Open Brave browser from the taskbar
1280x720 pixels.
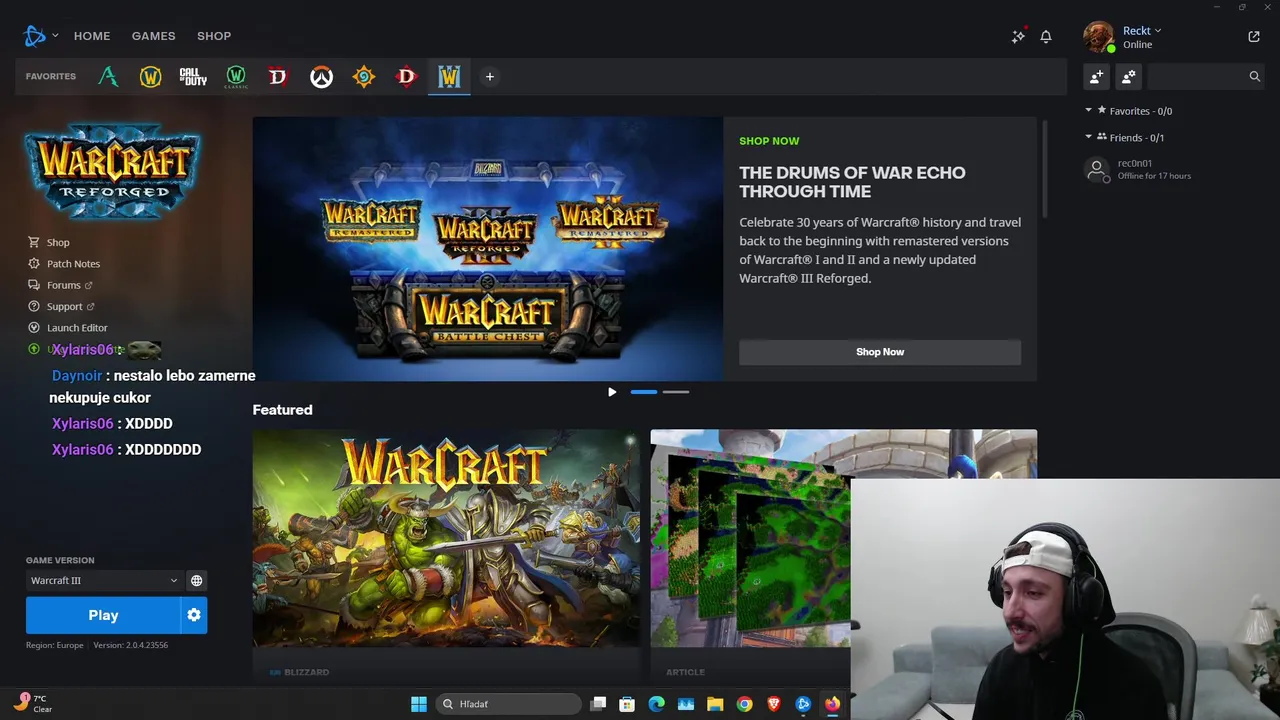point(774,704)
